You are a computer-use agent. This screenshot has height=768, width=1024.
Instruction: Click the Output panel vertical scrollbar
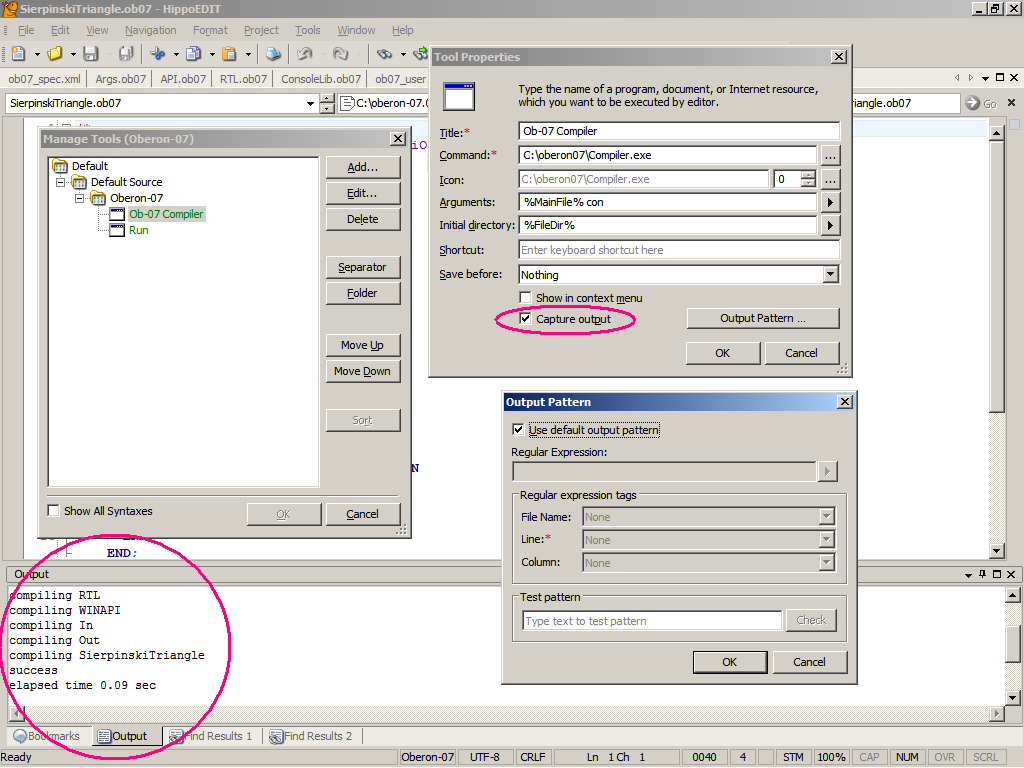1013,640
